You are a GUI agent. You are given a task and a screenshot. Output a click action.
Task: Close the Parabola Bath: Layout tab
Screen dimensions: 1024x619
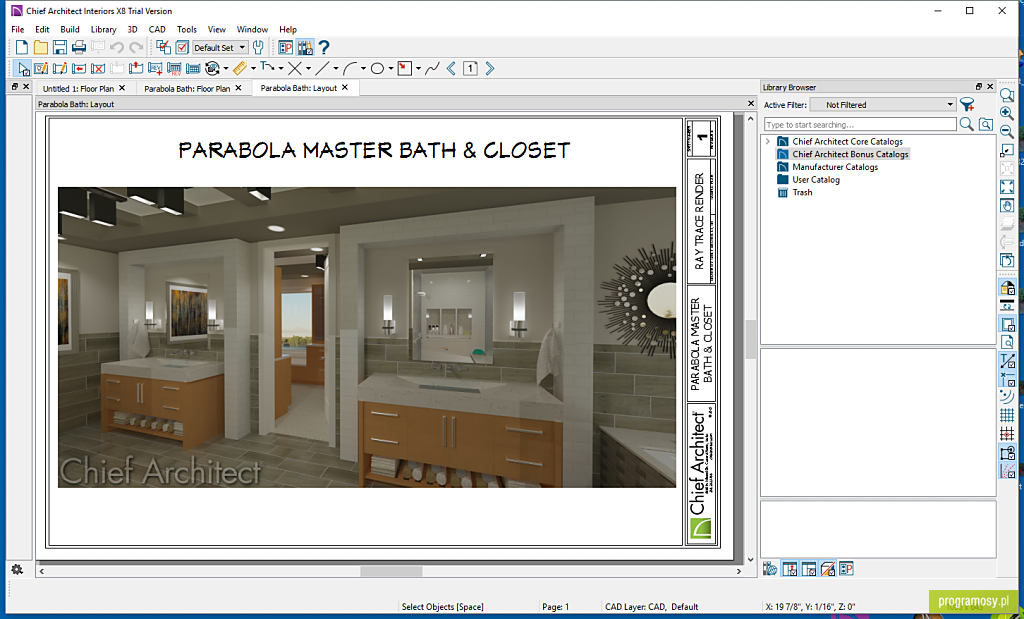[345, 87]
